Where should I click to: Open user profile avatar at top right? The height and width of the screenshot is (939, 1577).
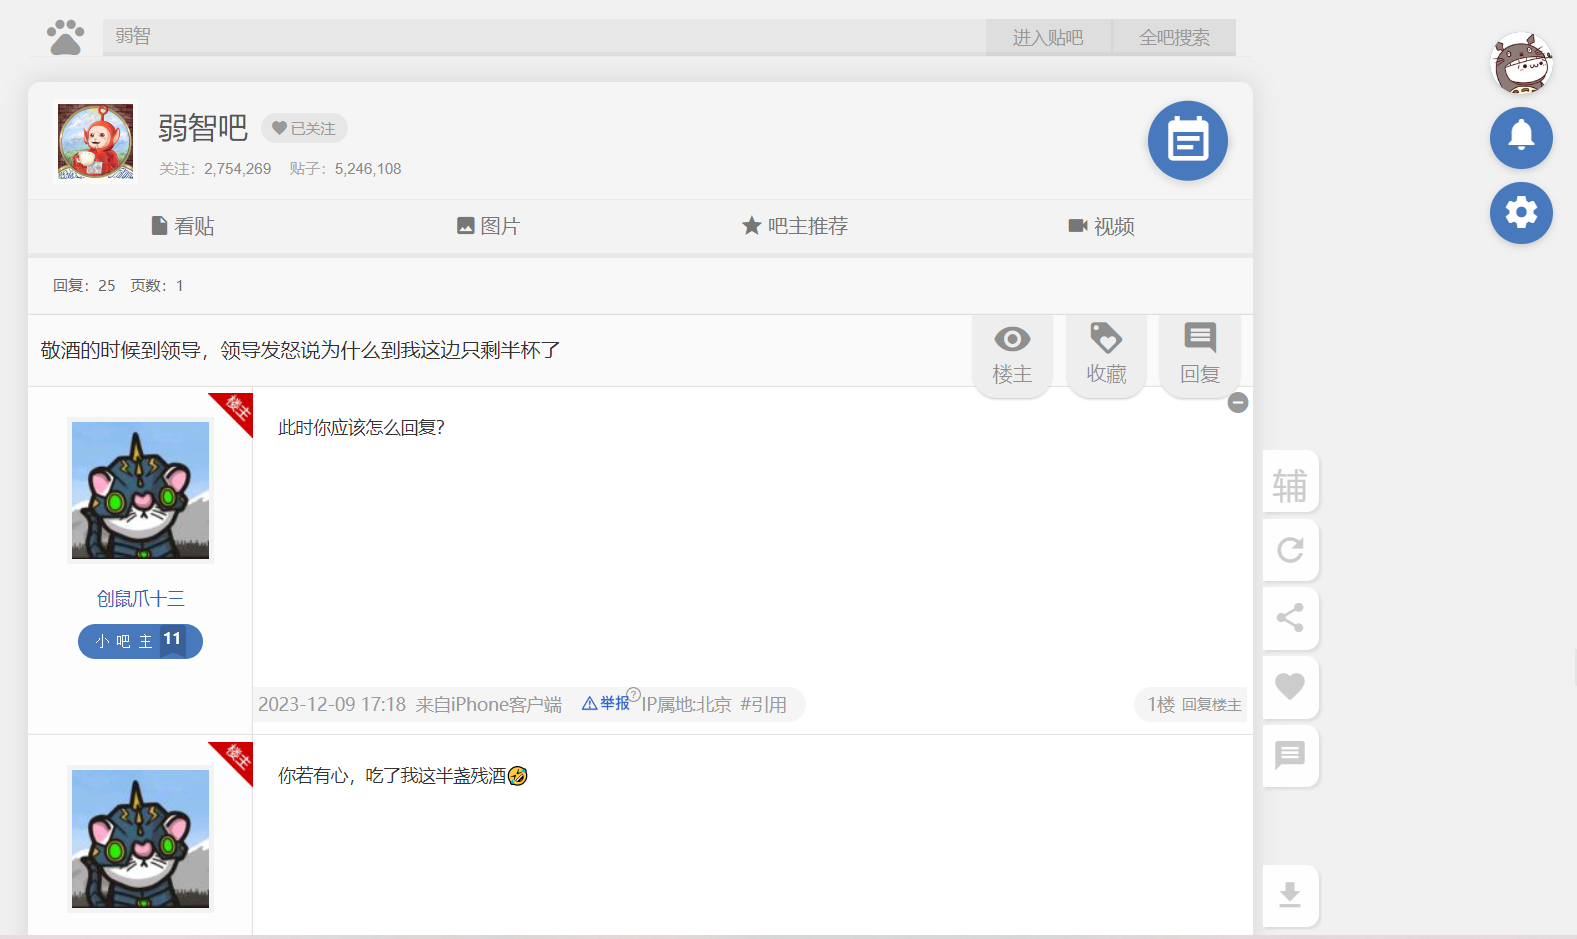[1521, 64]
